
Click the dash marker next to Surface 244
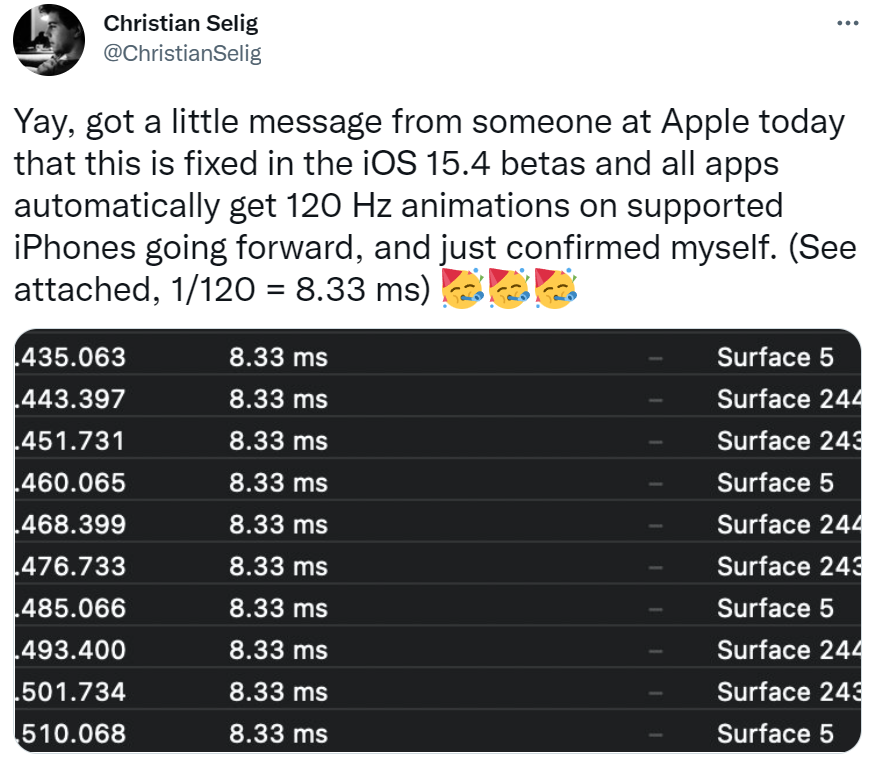pos(655,398)
